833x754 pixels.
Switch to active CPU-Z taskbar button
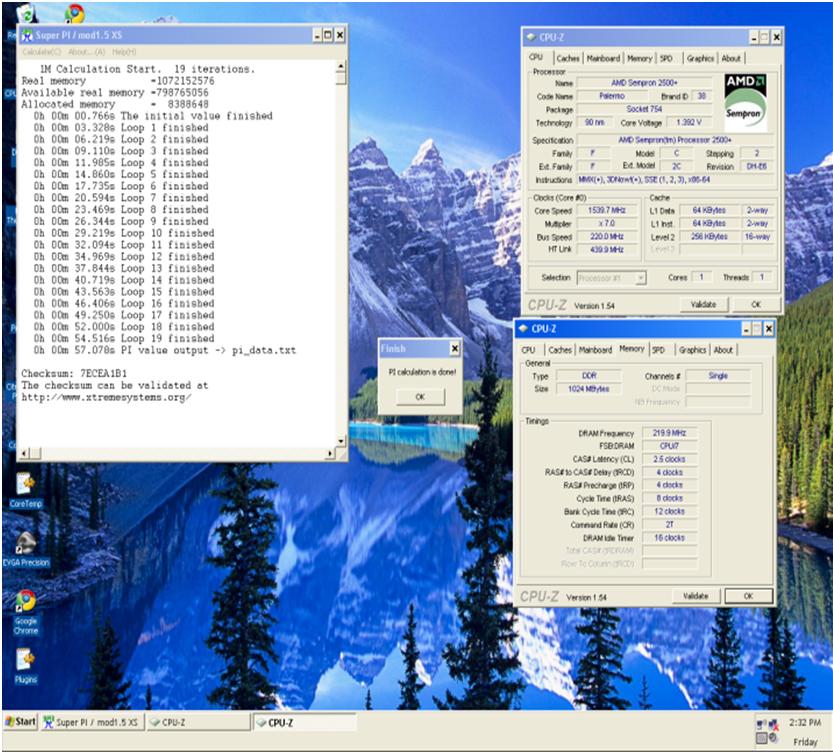tap(304, 722)
